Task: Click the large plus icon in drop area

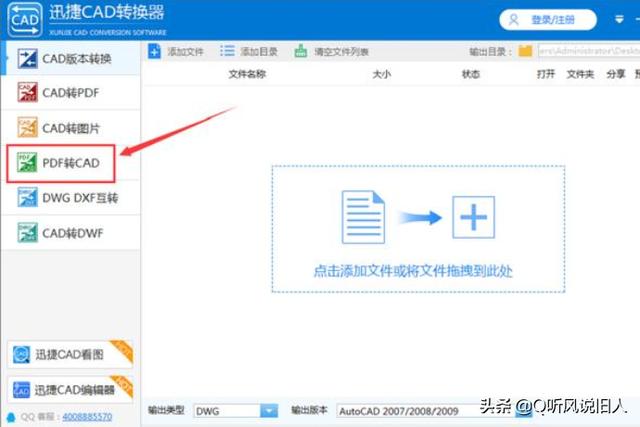Action: tap(473, 217)
